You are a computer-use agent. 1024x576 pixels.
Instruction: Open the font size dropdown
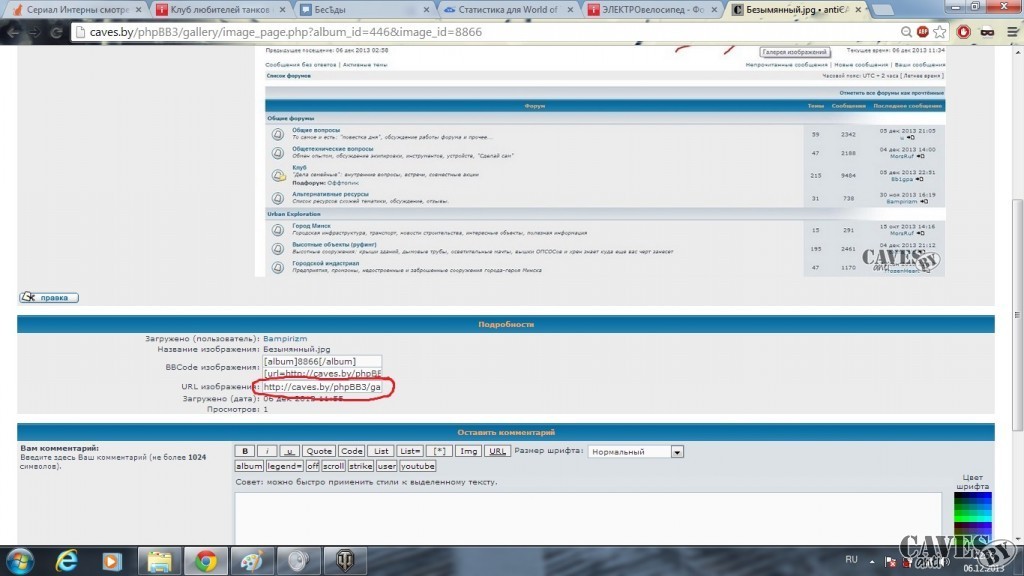pos(636,451)
